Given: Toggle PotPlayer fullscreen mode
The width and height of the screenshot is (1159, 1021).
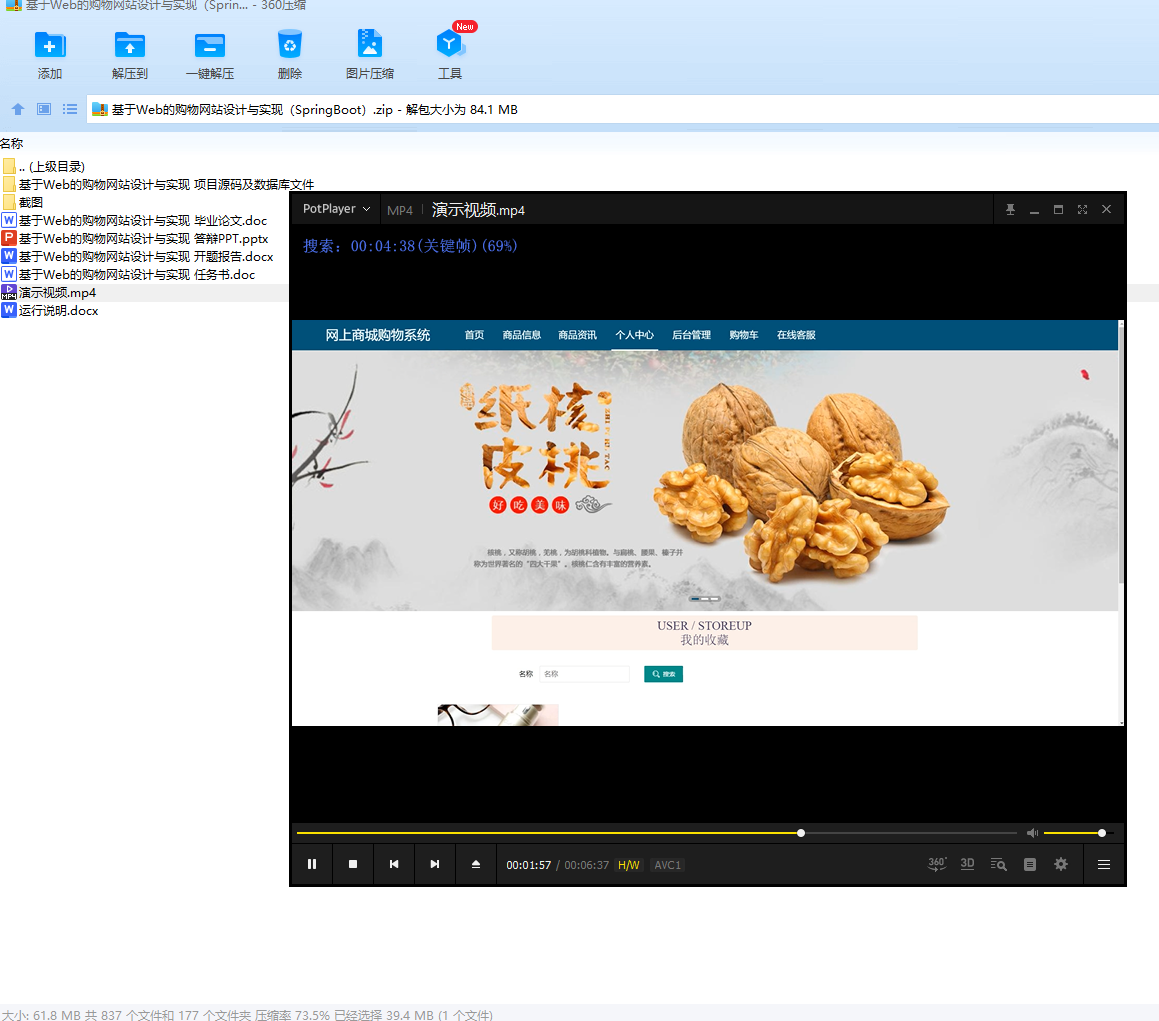Looking at the screenshot, I should [x=1082, y=210].
